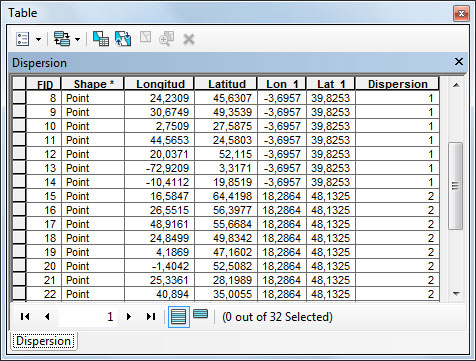Show all records view button
The height and width of the screenshot is (361, 476).
pos(179,317)
